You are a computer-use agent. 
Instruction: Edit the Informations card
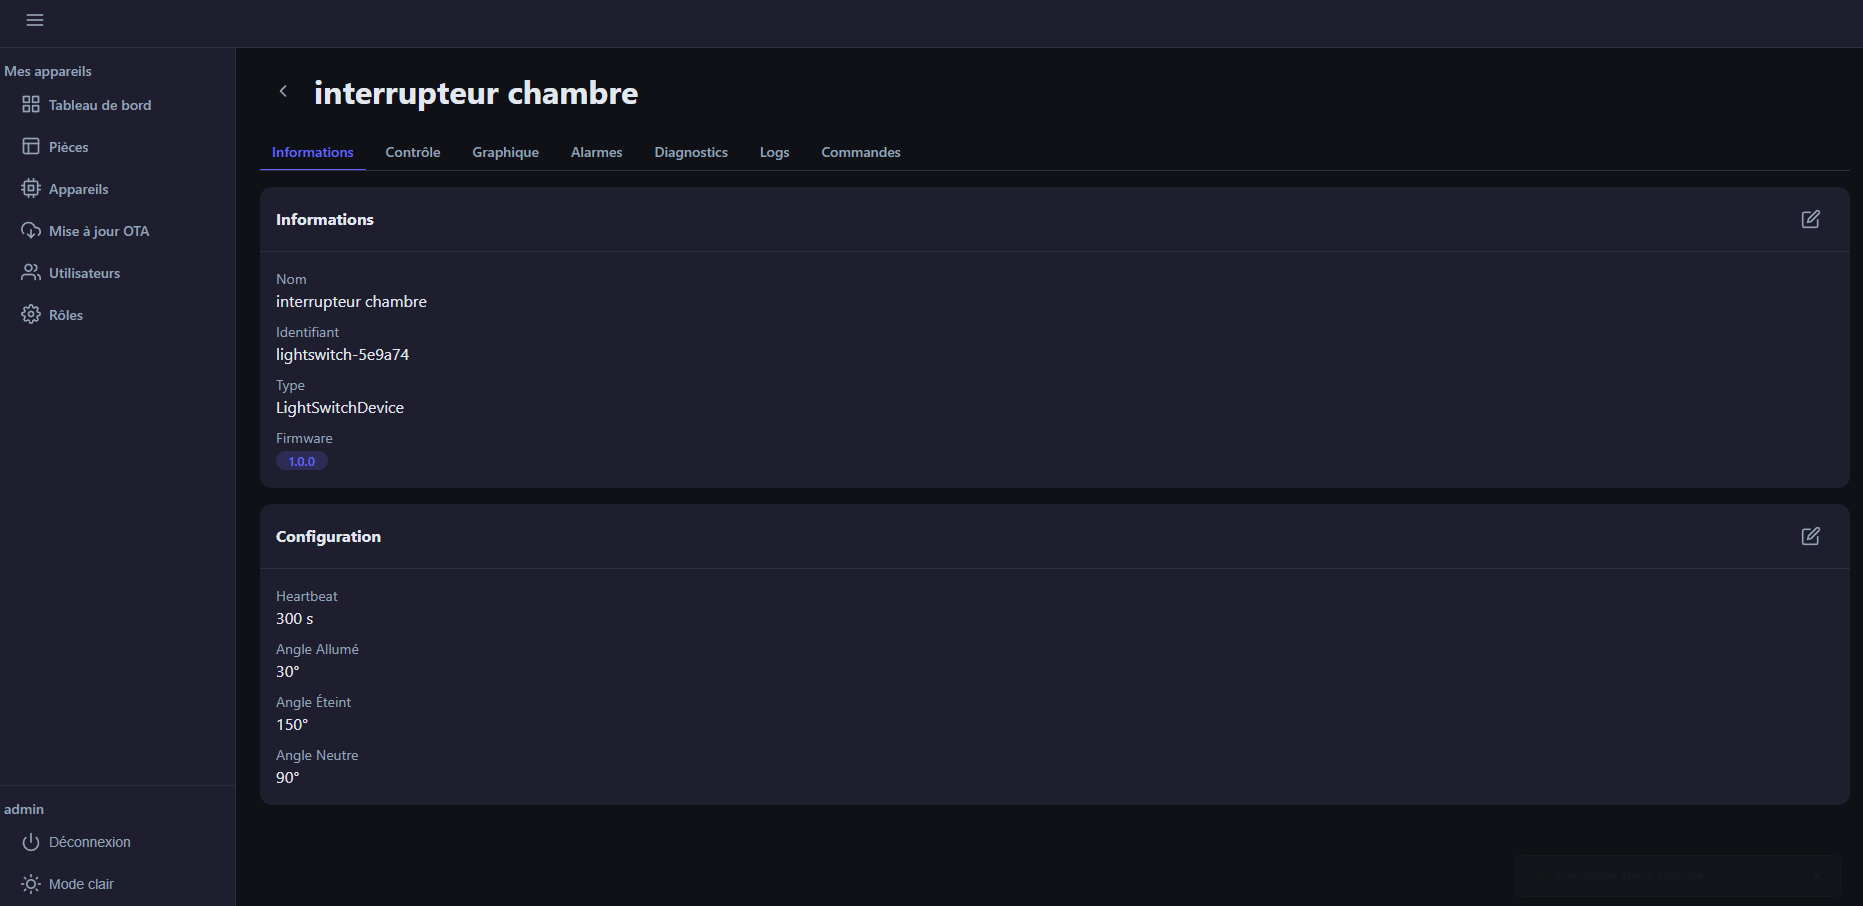1810,219
